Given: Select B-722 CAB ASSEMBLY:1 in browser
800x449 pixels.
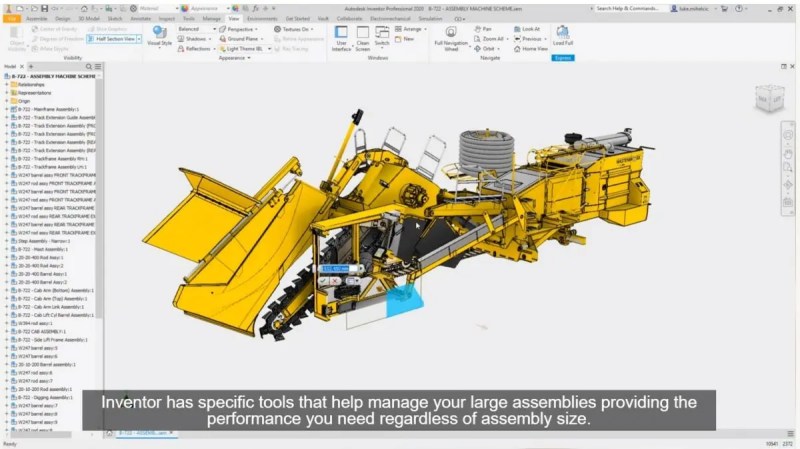Looking at the screenshot, I should click(x=42, y=332).
